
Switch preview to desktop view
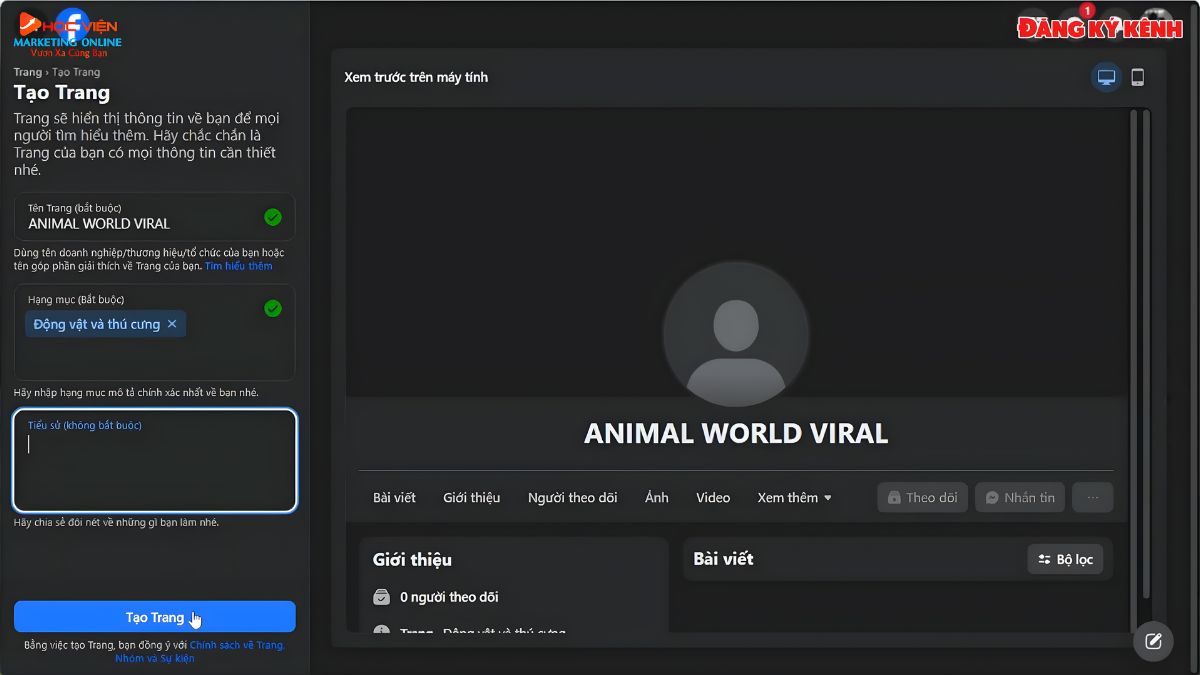1105,75
